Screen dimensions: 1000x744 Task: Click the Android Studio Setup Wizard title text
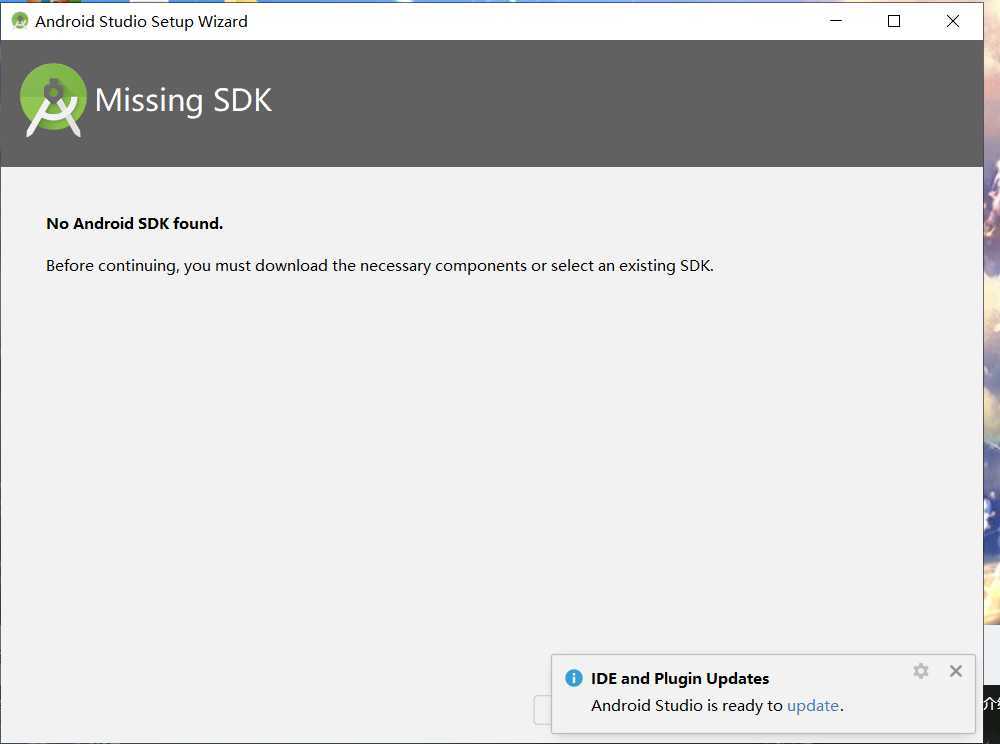142,22
